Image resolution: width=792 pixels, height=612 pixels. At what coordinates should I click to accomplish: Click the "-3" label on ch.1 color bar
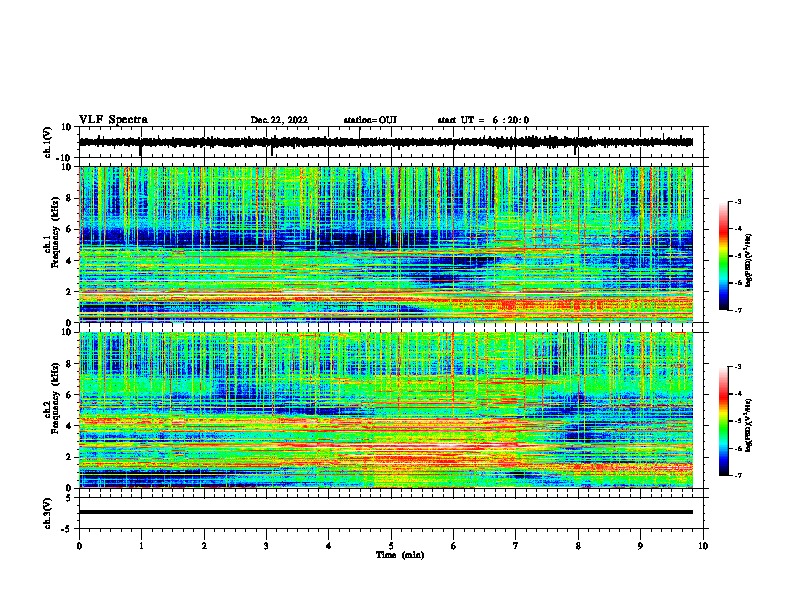(738, 202)
